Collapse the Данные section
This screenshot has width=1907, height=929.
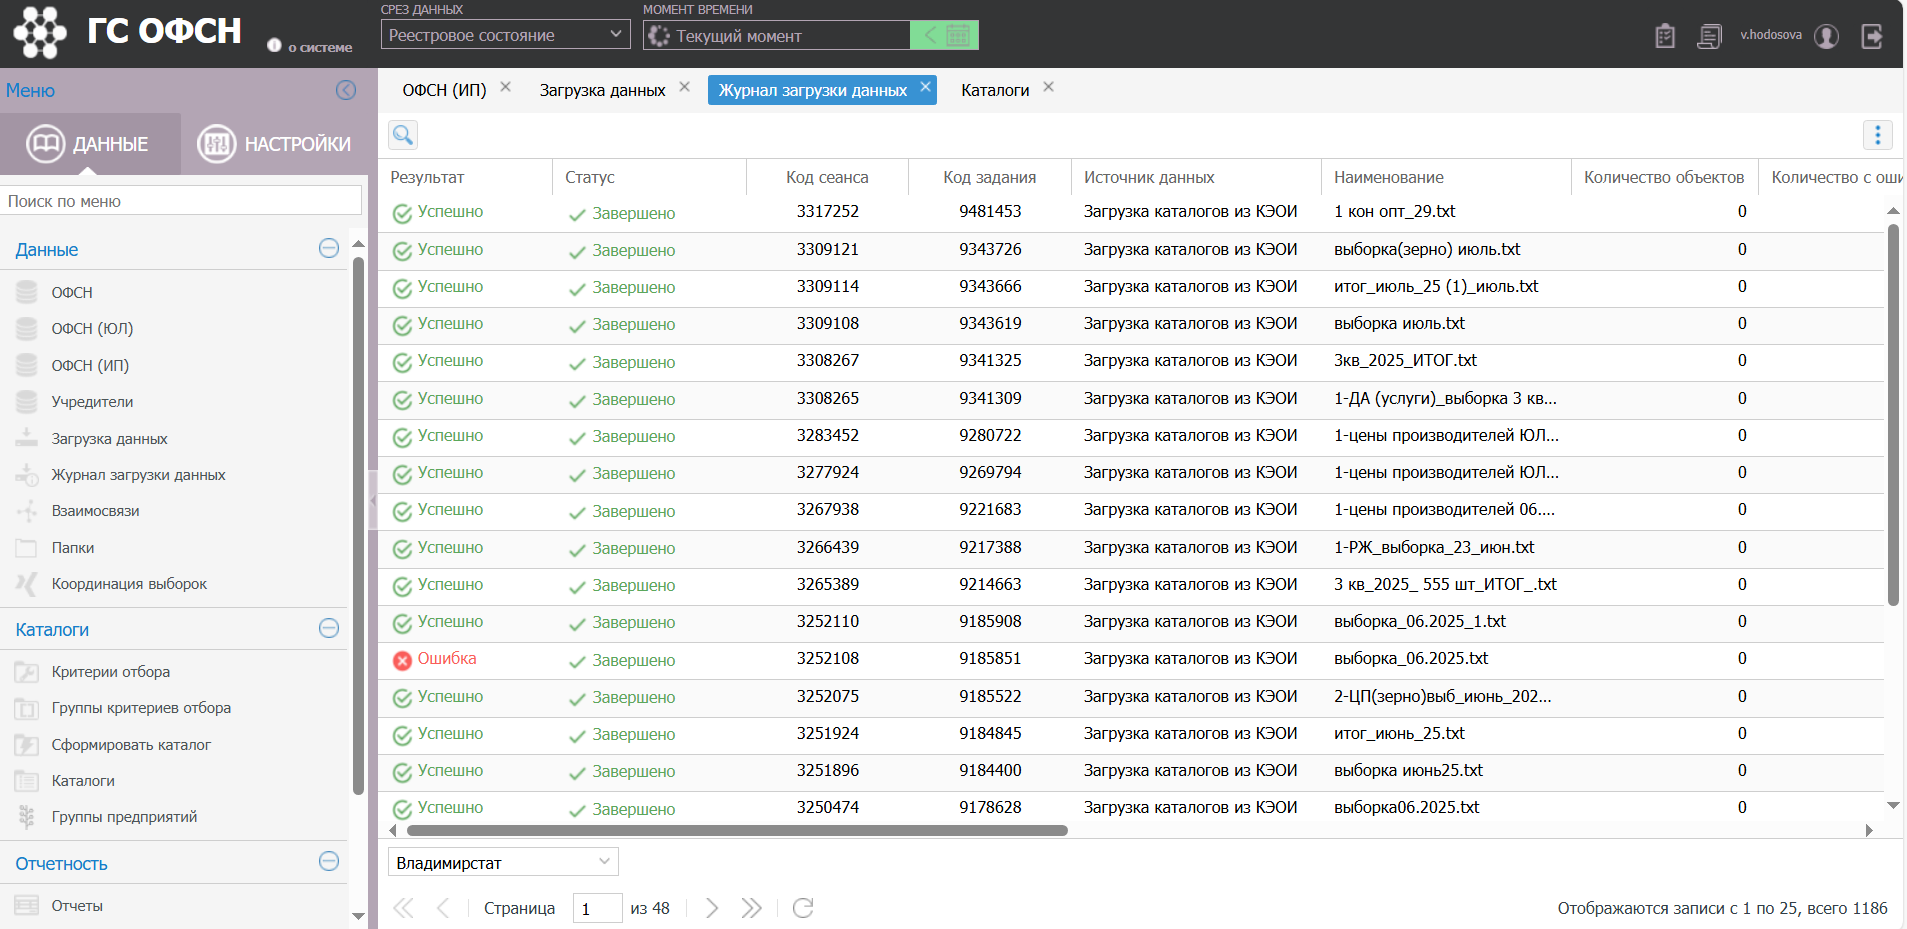329,248
